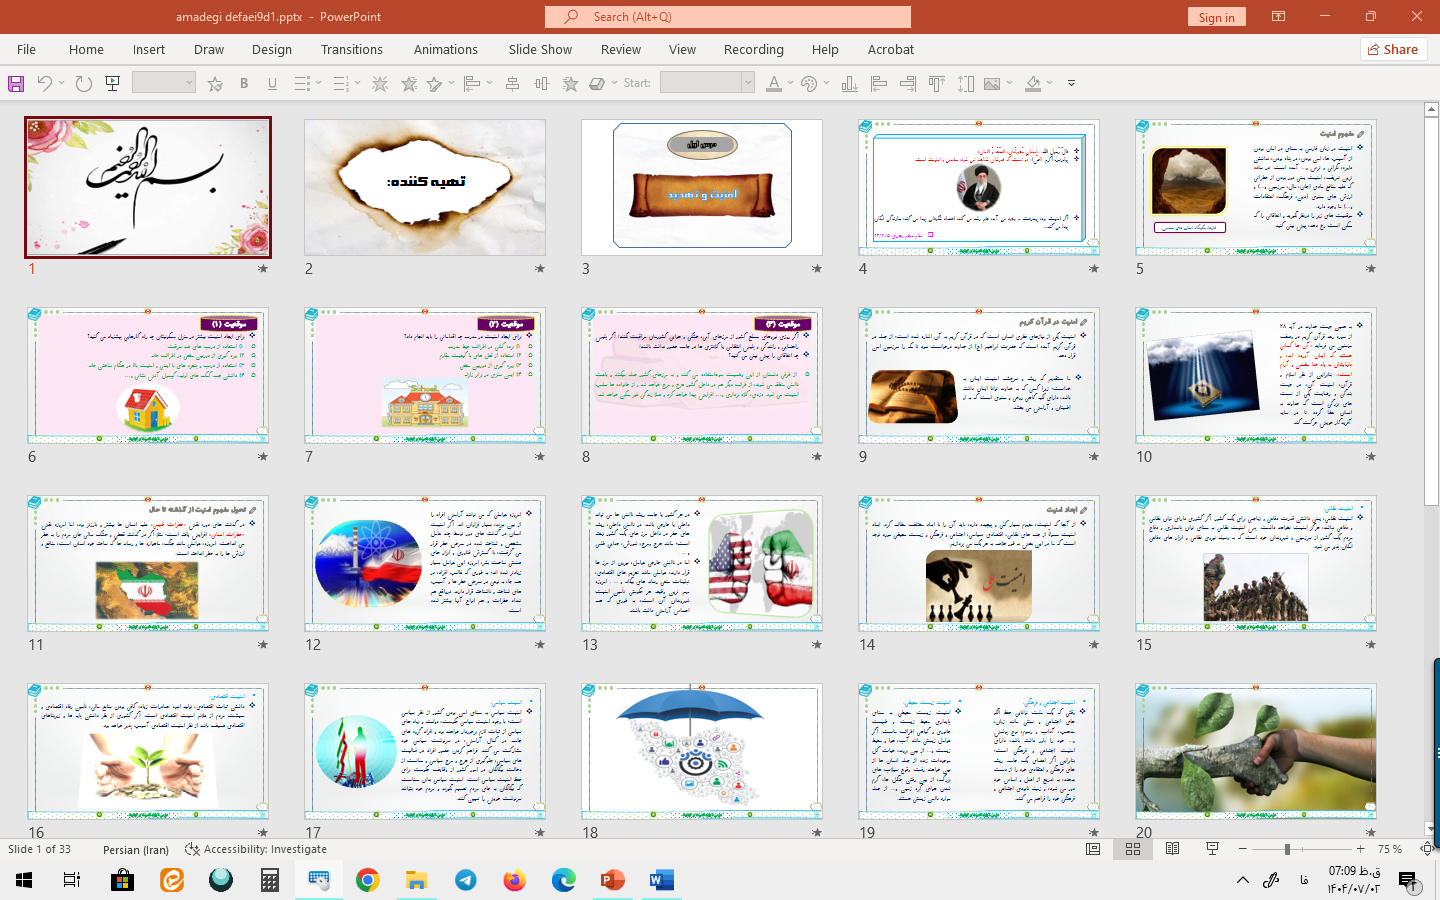
Task: Click the Sign in button
Action: click(x=1216, y=17)
